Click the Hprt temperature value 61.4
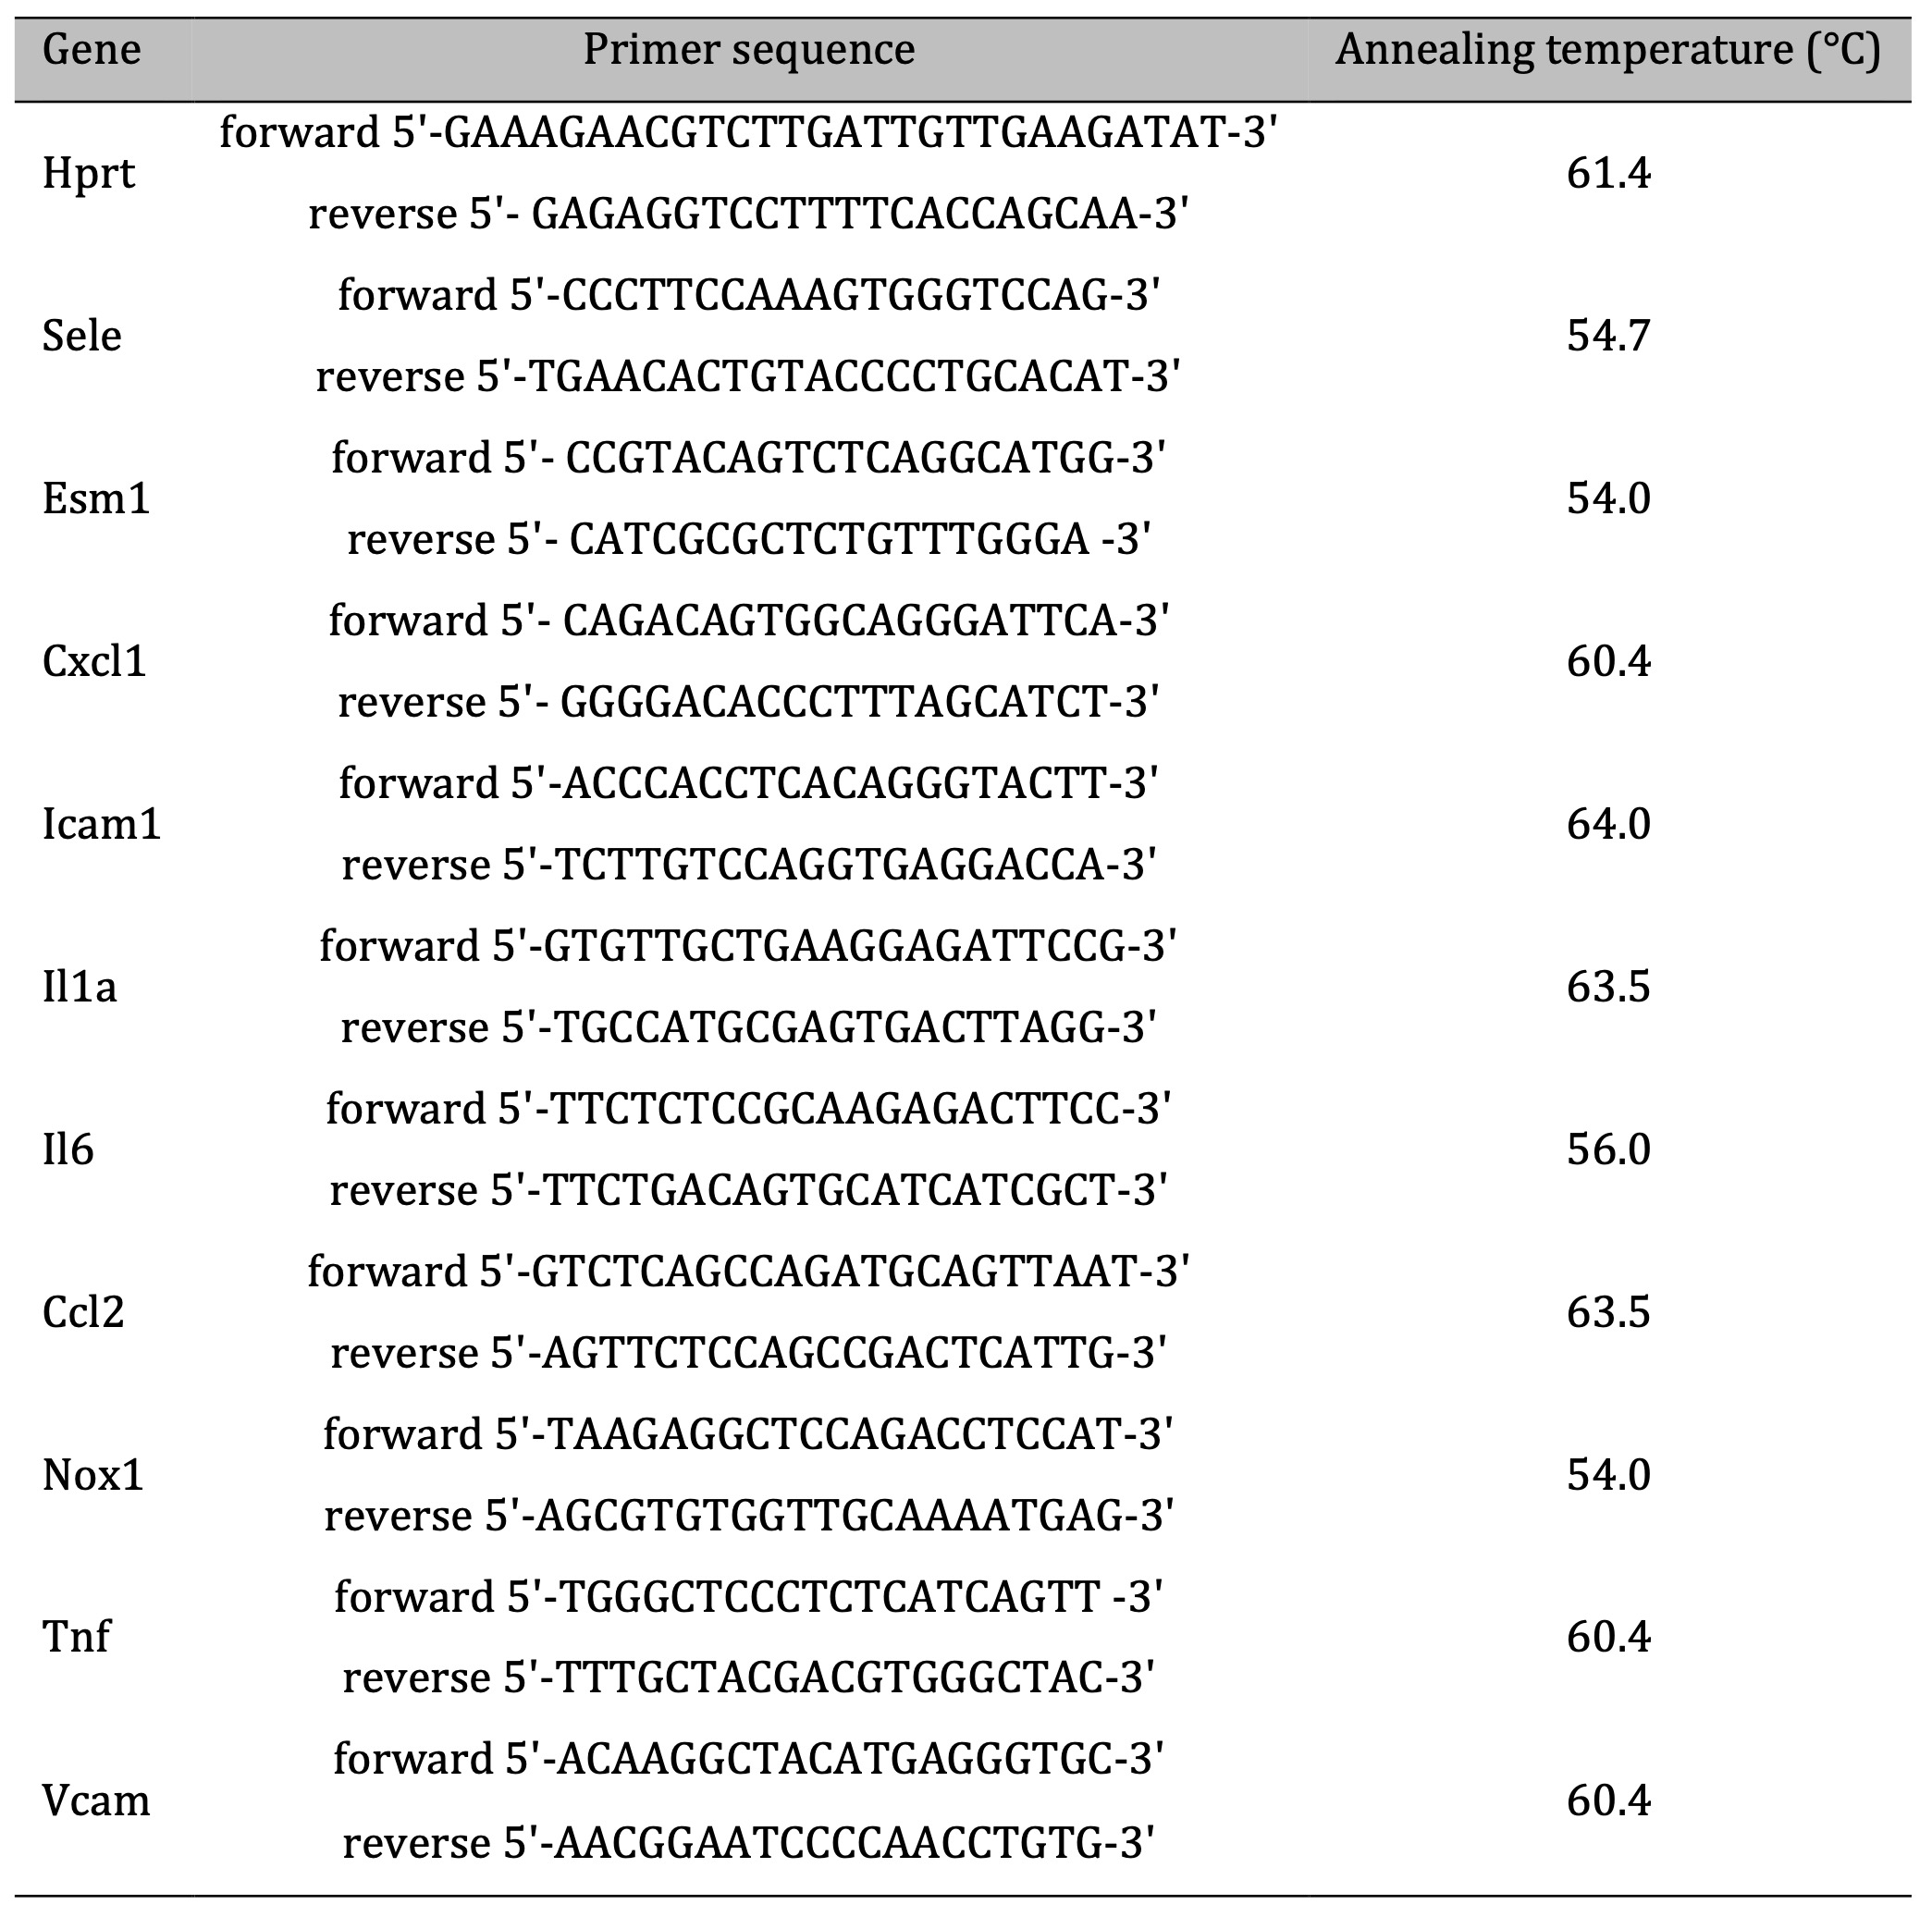This screenshot has height=1917, width=1932. 1608,174
